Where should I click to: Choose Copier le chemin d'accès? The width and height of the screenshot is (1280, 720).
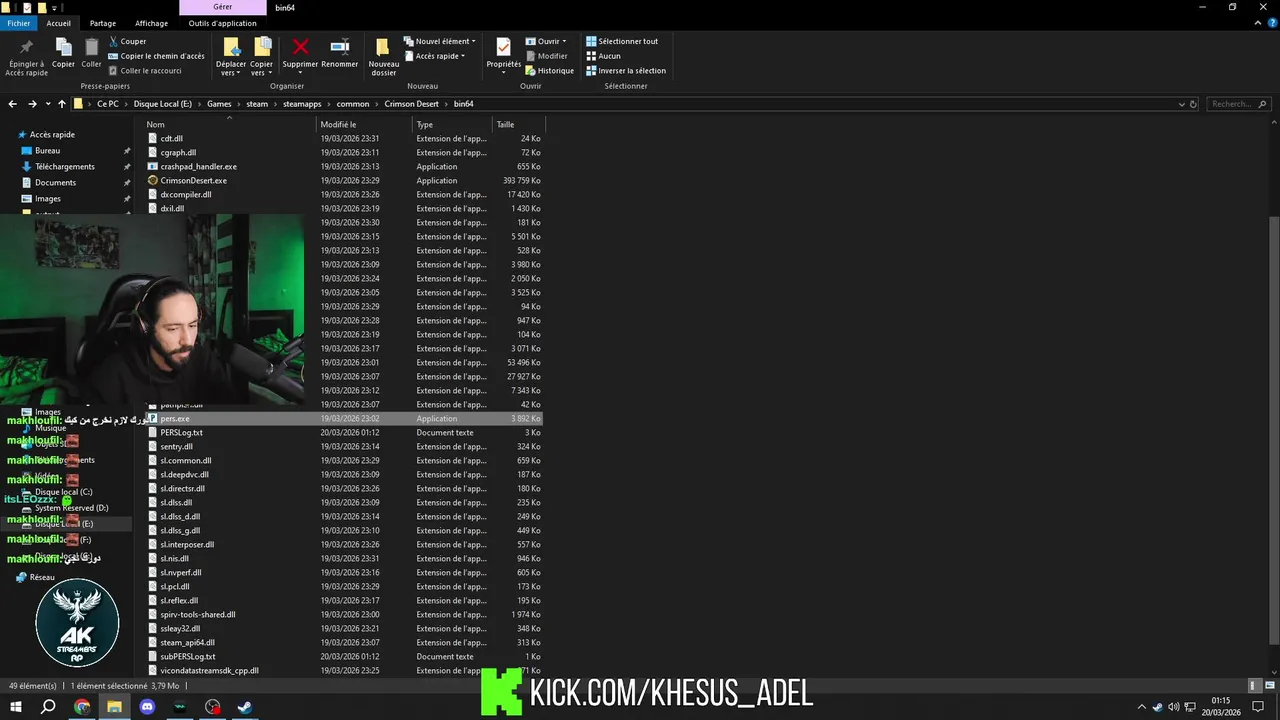tap(156, 56)
